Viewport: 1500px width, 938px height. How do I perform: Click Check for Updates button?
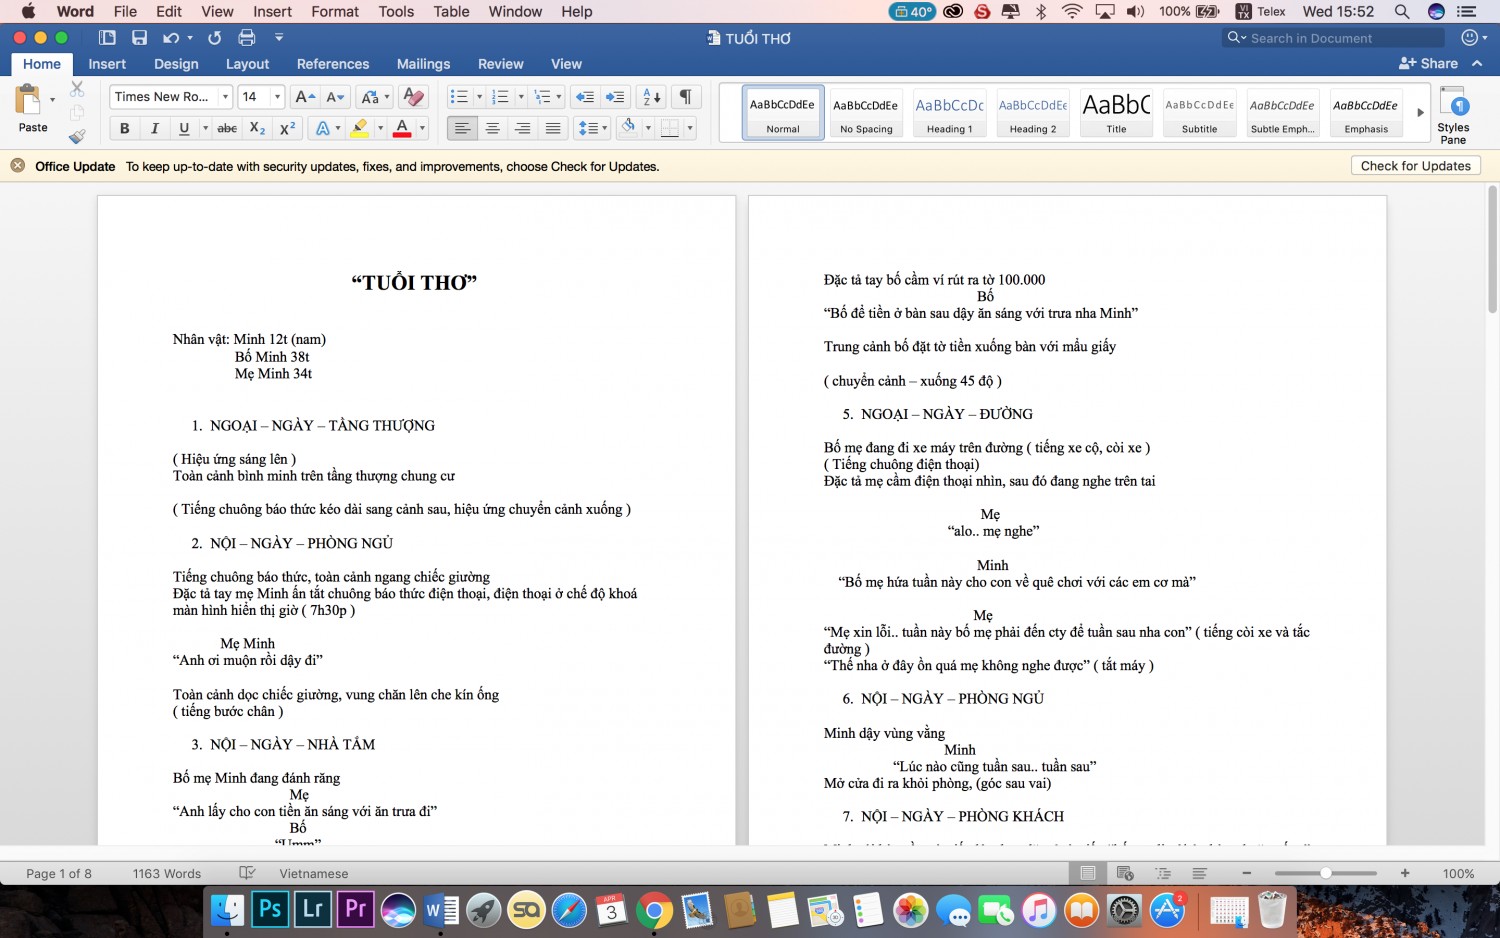click(1415, 166)
